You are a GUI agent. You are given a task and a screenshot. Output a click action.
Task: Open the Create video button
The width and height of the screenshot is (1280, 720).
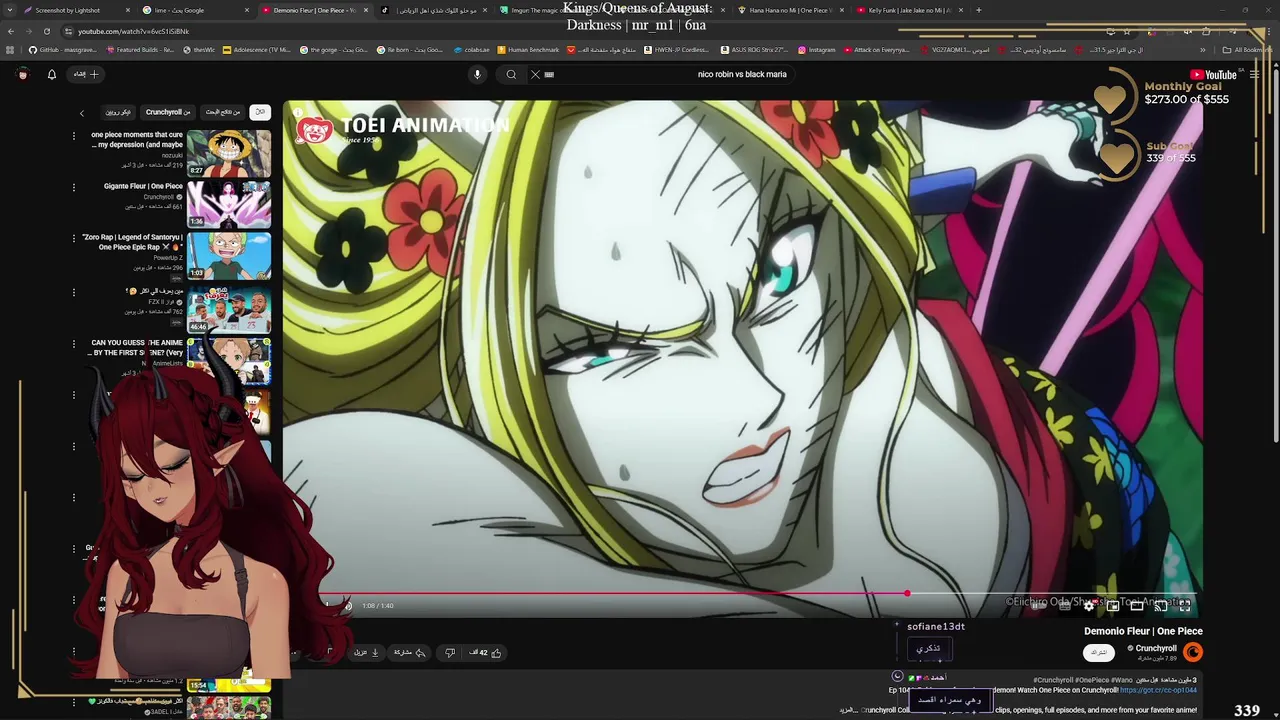pos(85,74)
